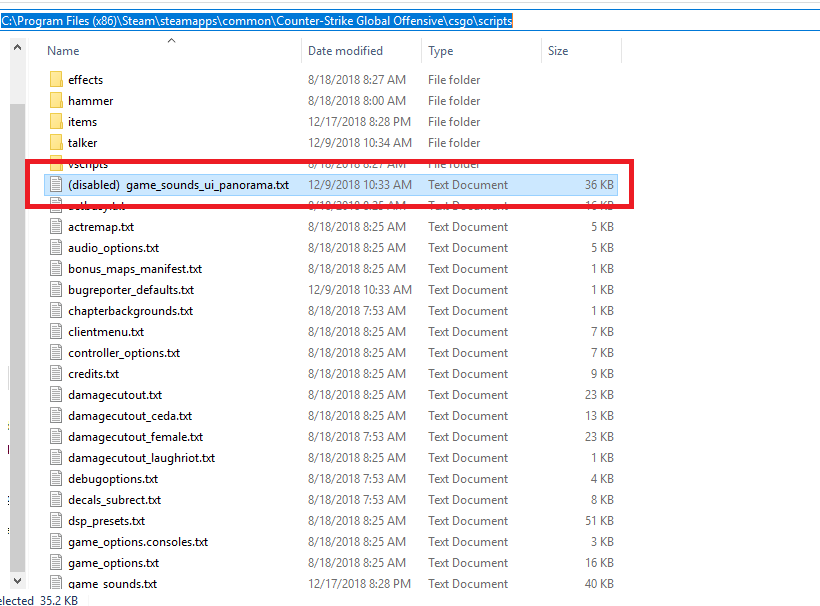The image size is (820, 606).
Task: Select the credits.txt file name
Action: [x=94, y=374]
